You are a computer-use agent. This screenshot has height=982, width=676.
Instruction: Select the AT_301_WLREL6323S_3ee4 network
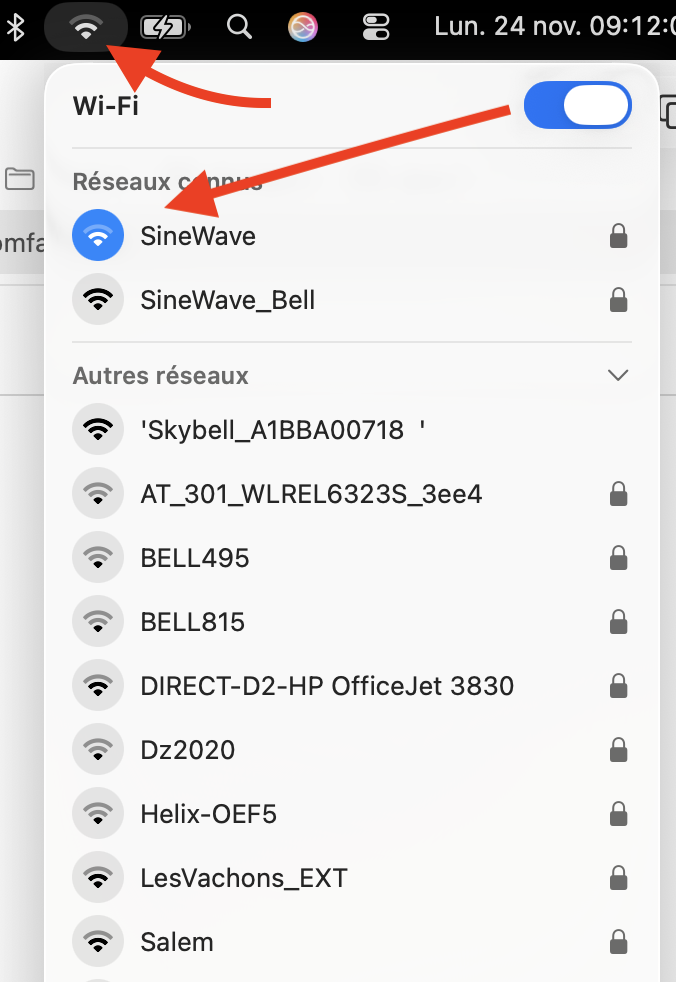tap(351, 494)
